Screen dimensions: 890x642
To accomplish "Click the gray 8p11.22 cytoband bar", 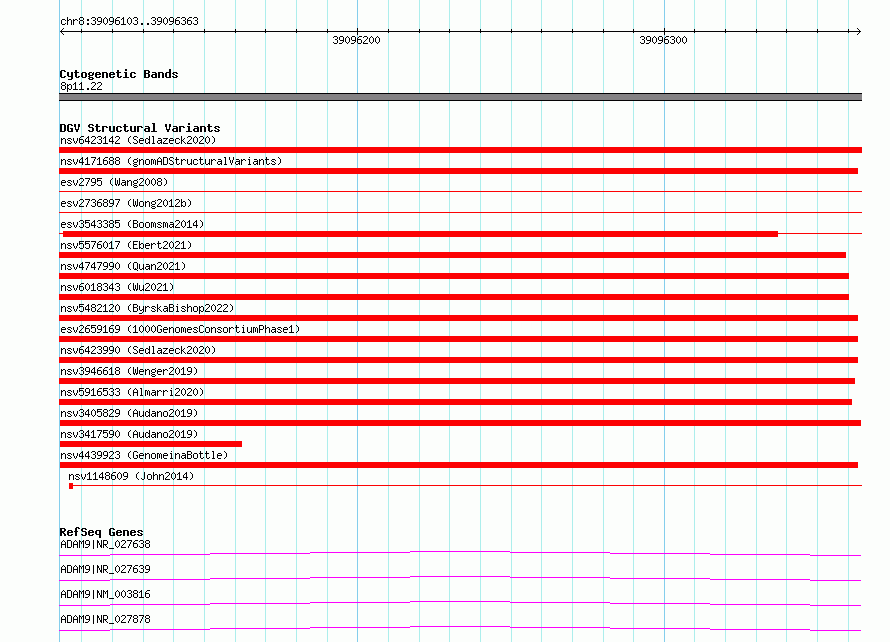I will pyautogui.click(x=460, y=97).
